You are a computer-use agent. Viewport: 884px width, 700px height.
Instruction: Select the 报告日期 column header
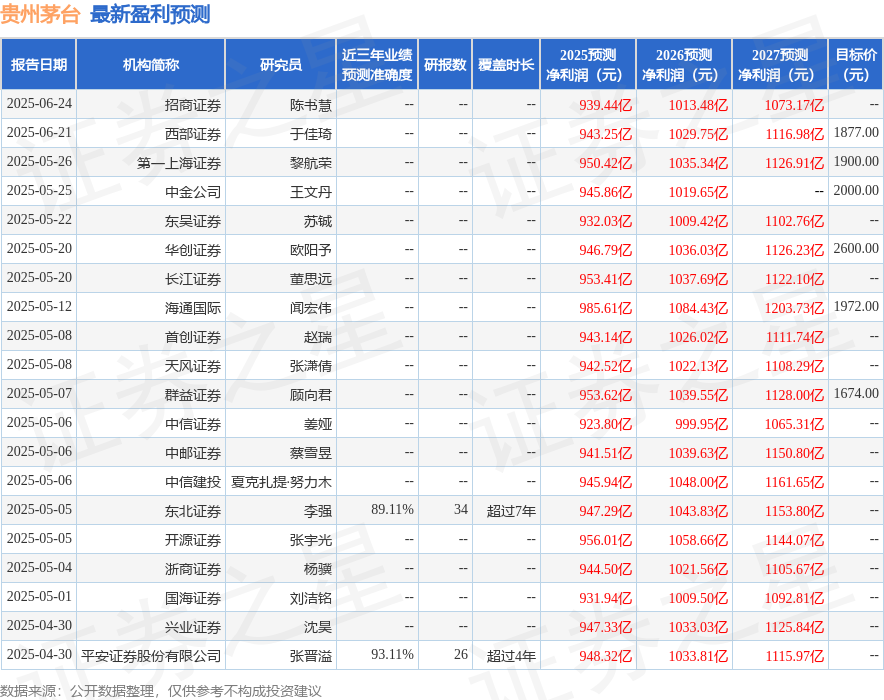(38, 64)
